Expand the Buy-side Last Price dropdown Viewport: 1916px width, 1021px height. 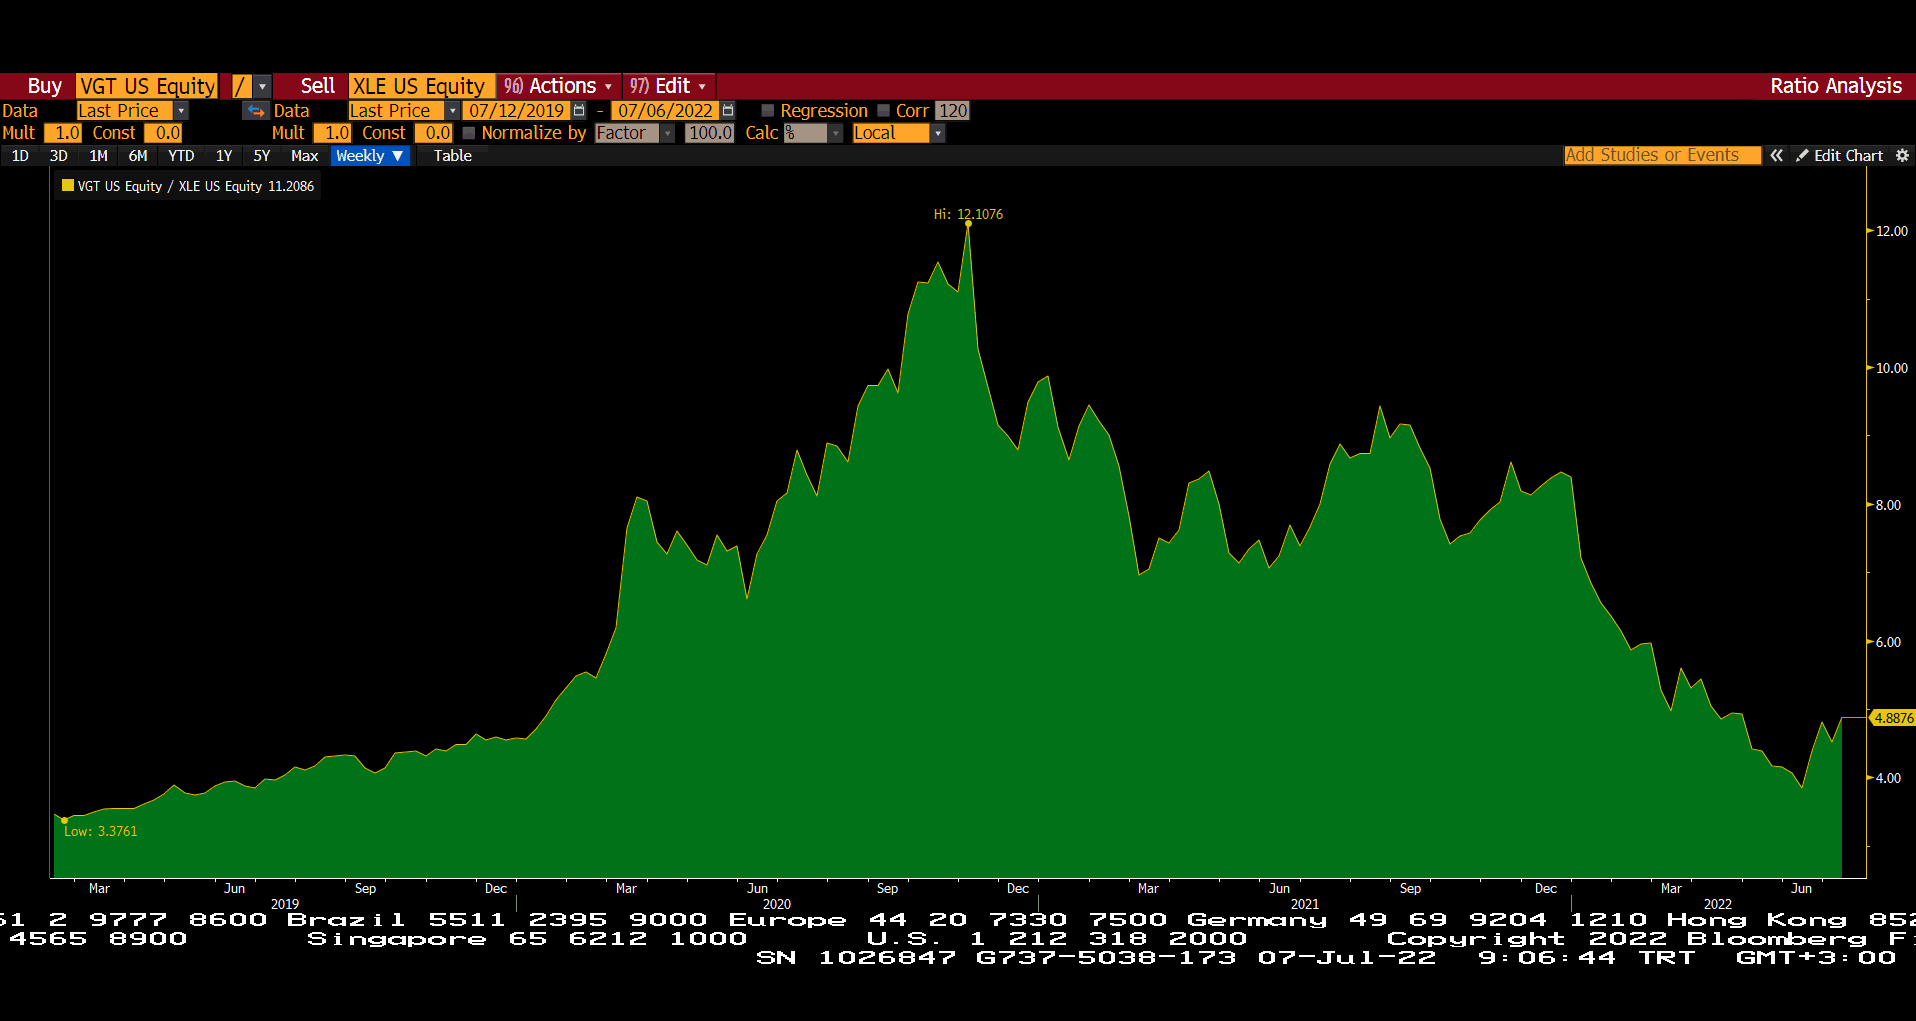pyautogui.click(x=181, y=111)
